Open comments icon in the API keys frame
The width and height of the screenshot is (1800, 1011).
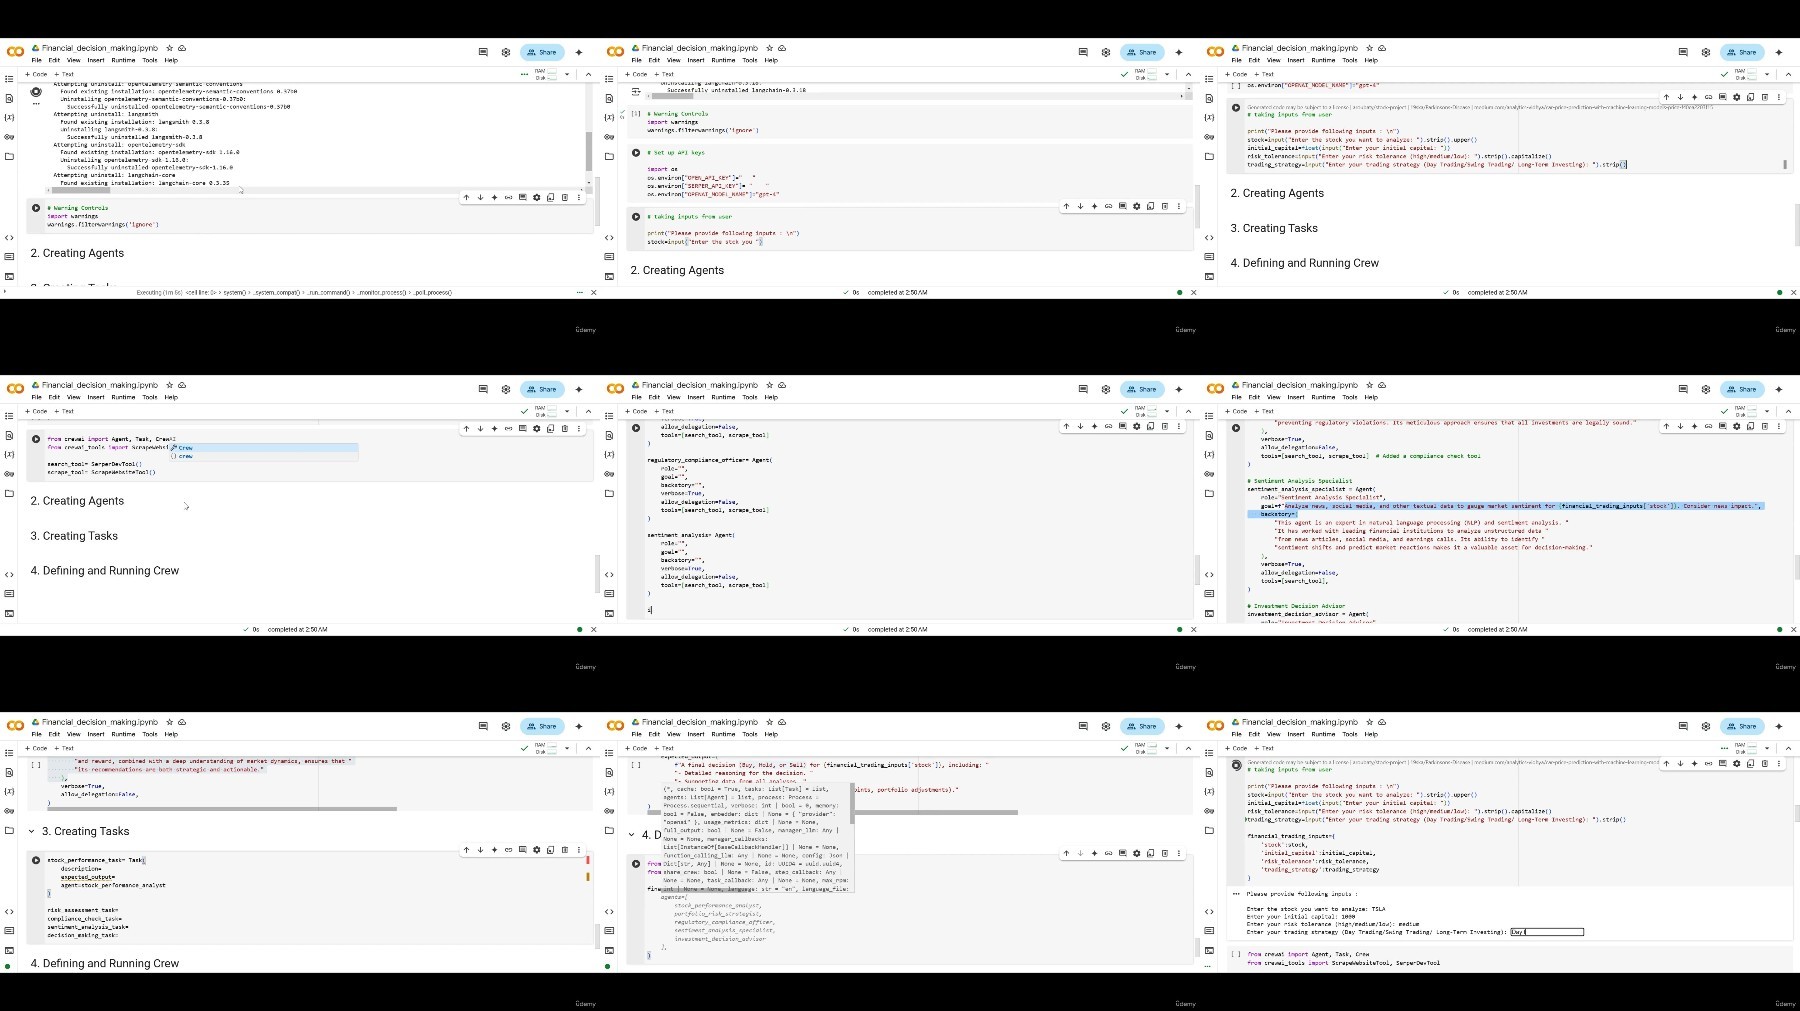tap(1083, 52)
